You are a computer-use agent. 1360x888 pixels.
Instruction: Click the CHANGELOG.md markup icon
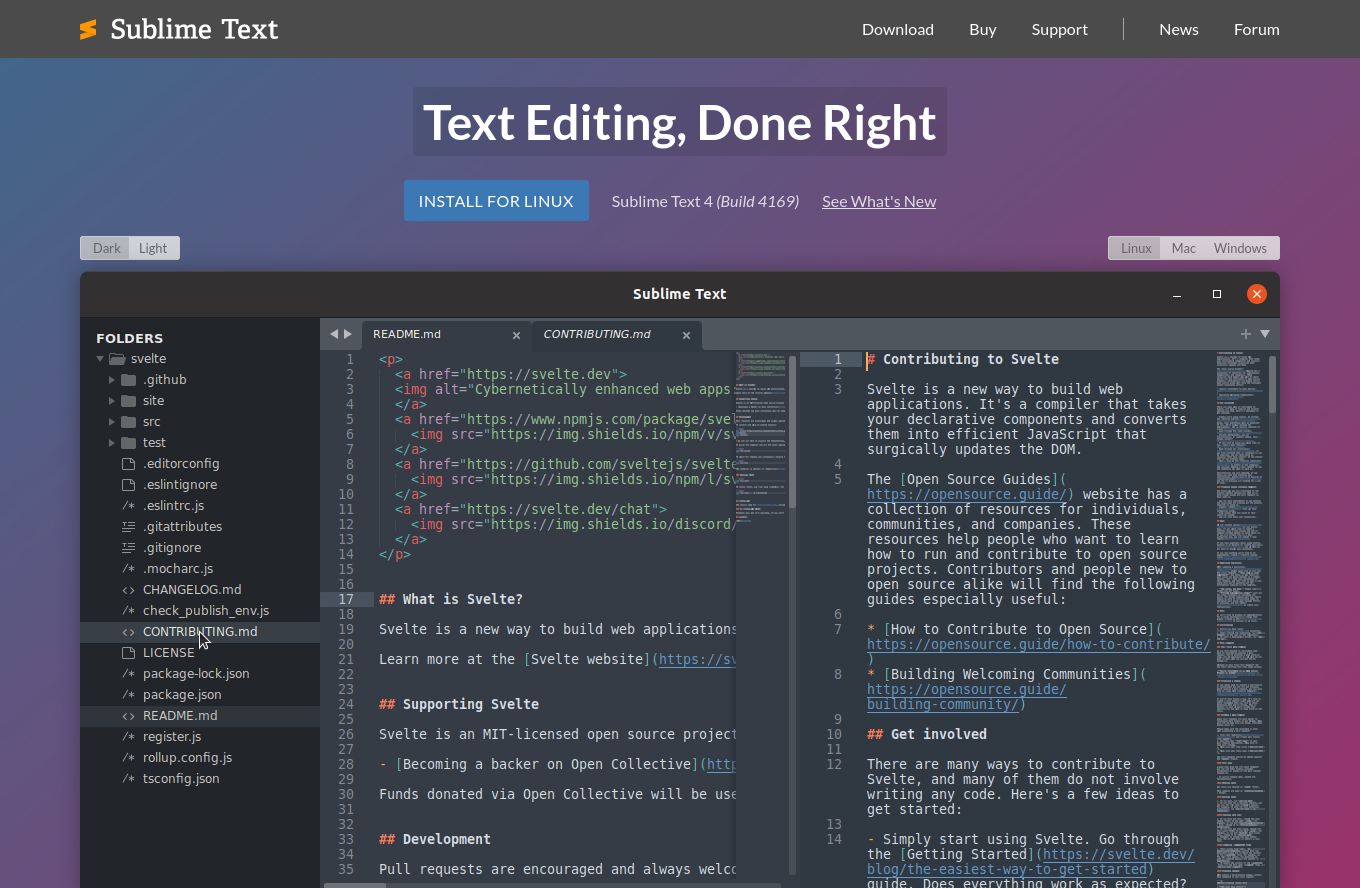coord(128,590)
